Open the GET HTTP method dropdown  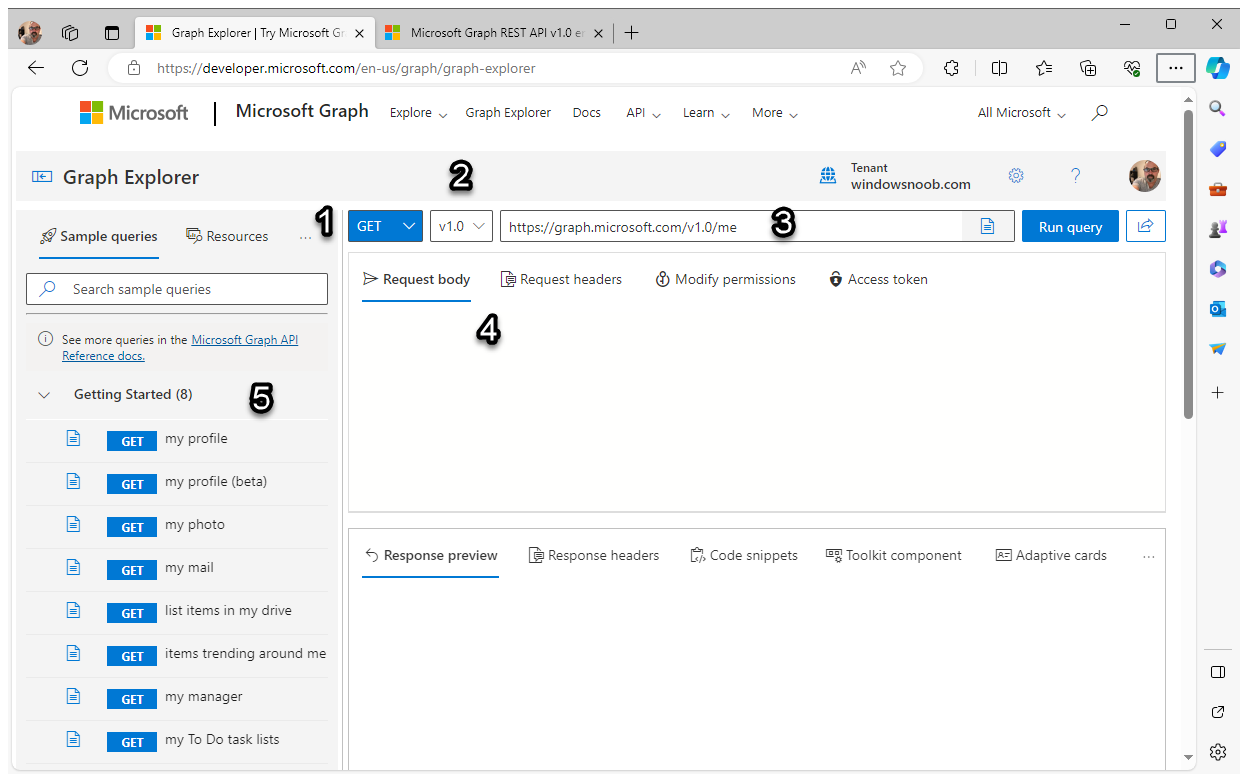(385, 226)
